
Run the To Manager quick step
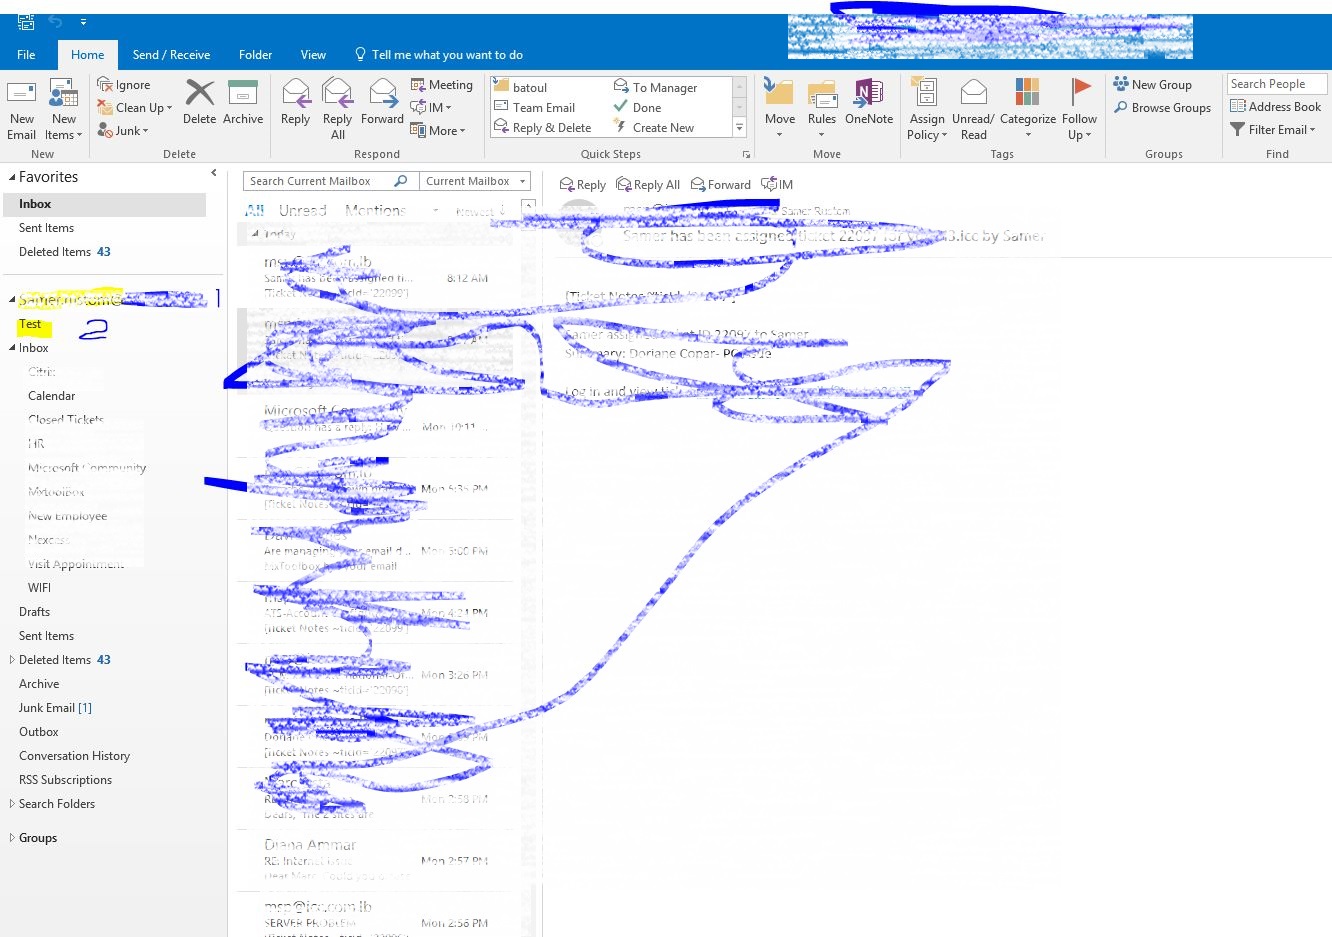656,87
